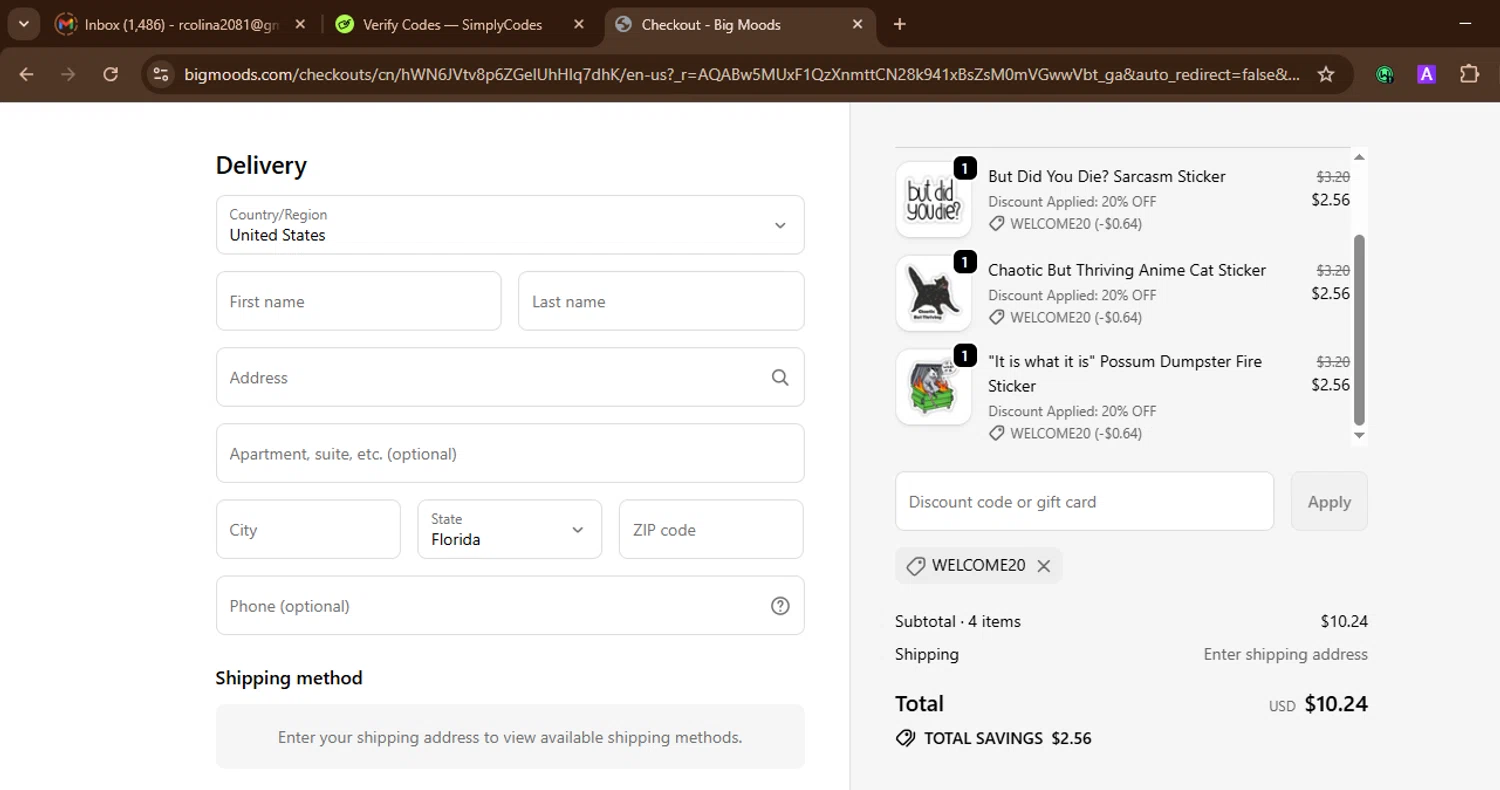Click the Apartment, suite, etc. field
Image resolution: width=1500 pixels, height=790 pixels.
(x=510, y=453)
